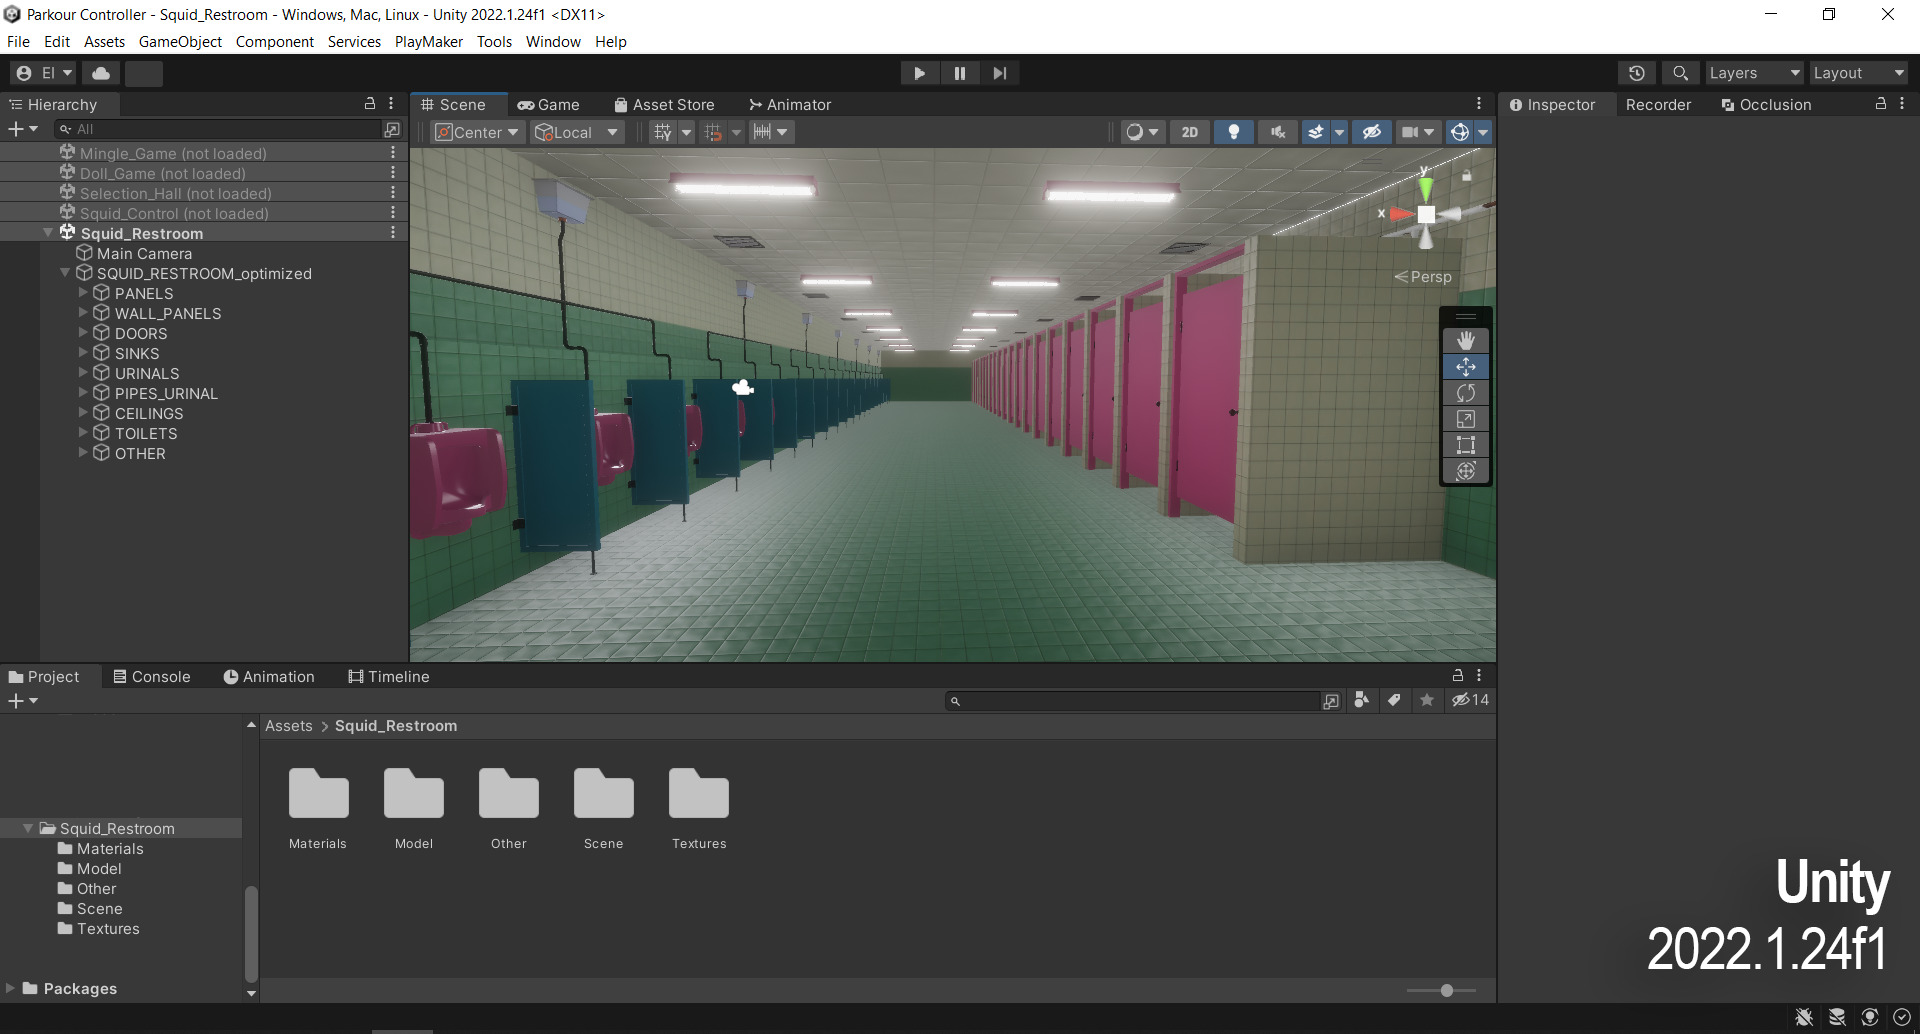
Task: Click Search by Label icon in Project
Action: [1394, 700]
